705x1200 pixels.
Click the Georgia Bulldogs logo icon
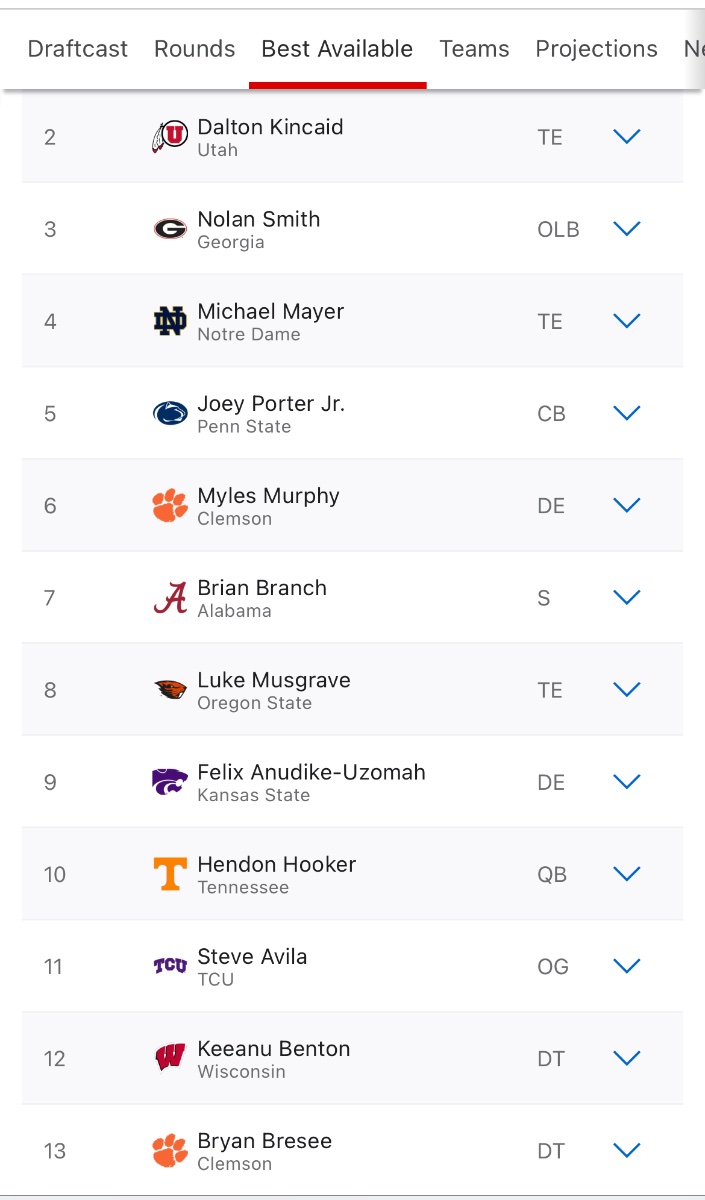(x=170, y=229)
